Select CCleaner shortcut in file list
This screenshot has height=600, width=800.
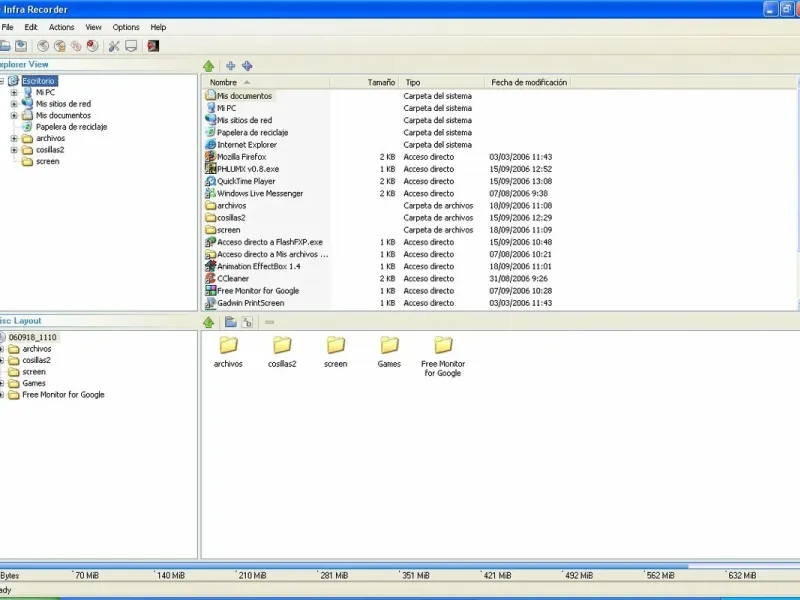pyautogui.click(x=233, y=279)
